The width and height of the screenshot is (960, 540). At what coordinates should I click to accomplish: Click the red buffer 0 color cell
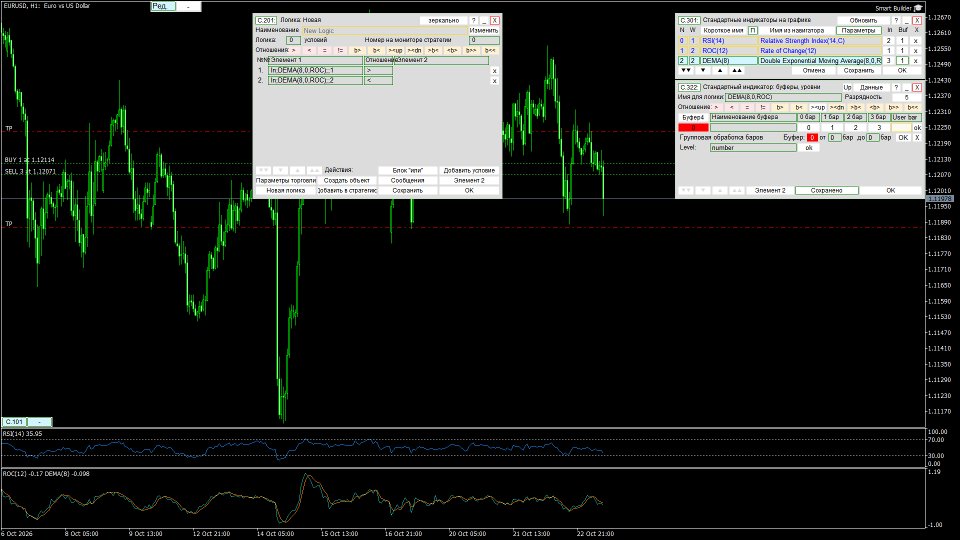693,127
